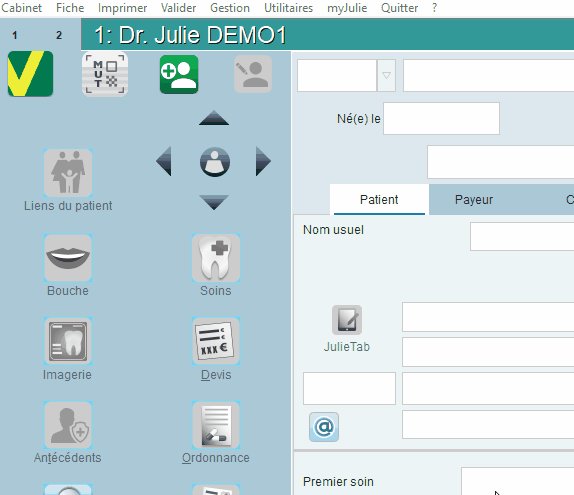Click the left navigation arrow
This screenshot has height=495, width=574.
click(164, 161)
